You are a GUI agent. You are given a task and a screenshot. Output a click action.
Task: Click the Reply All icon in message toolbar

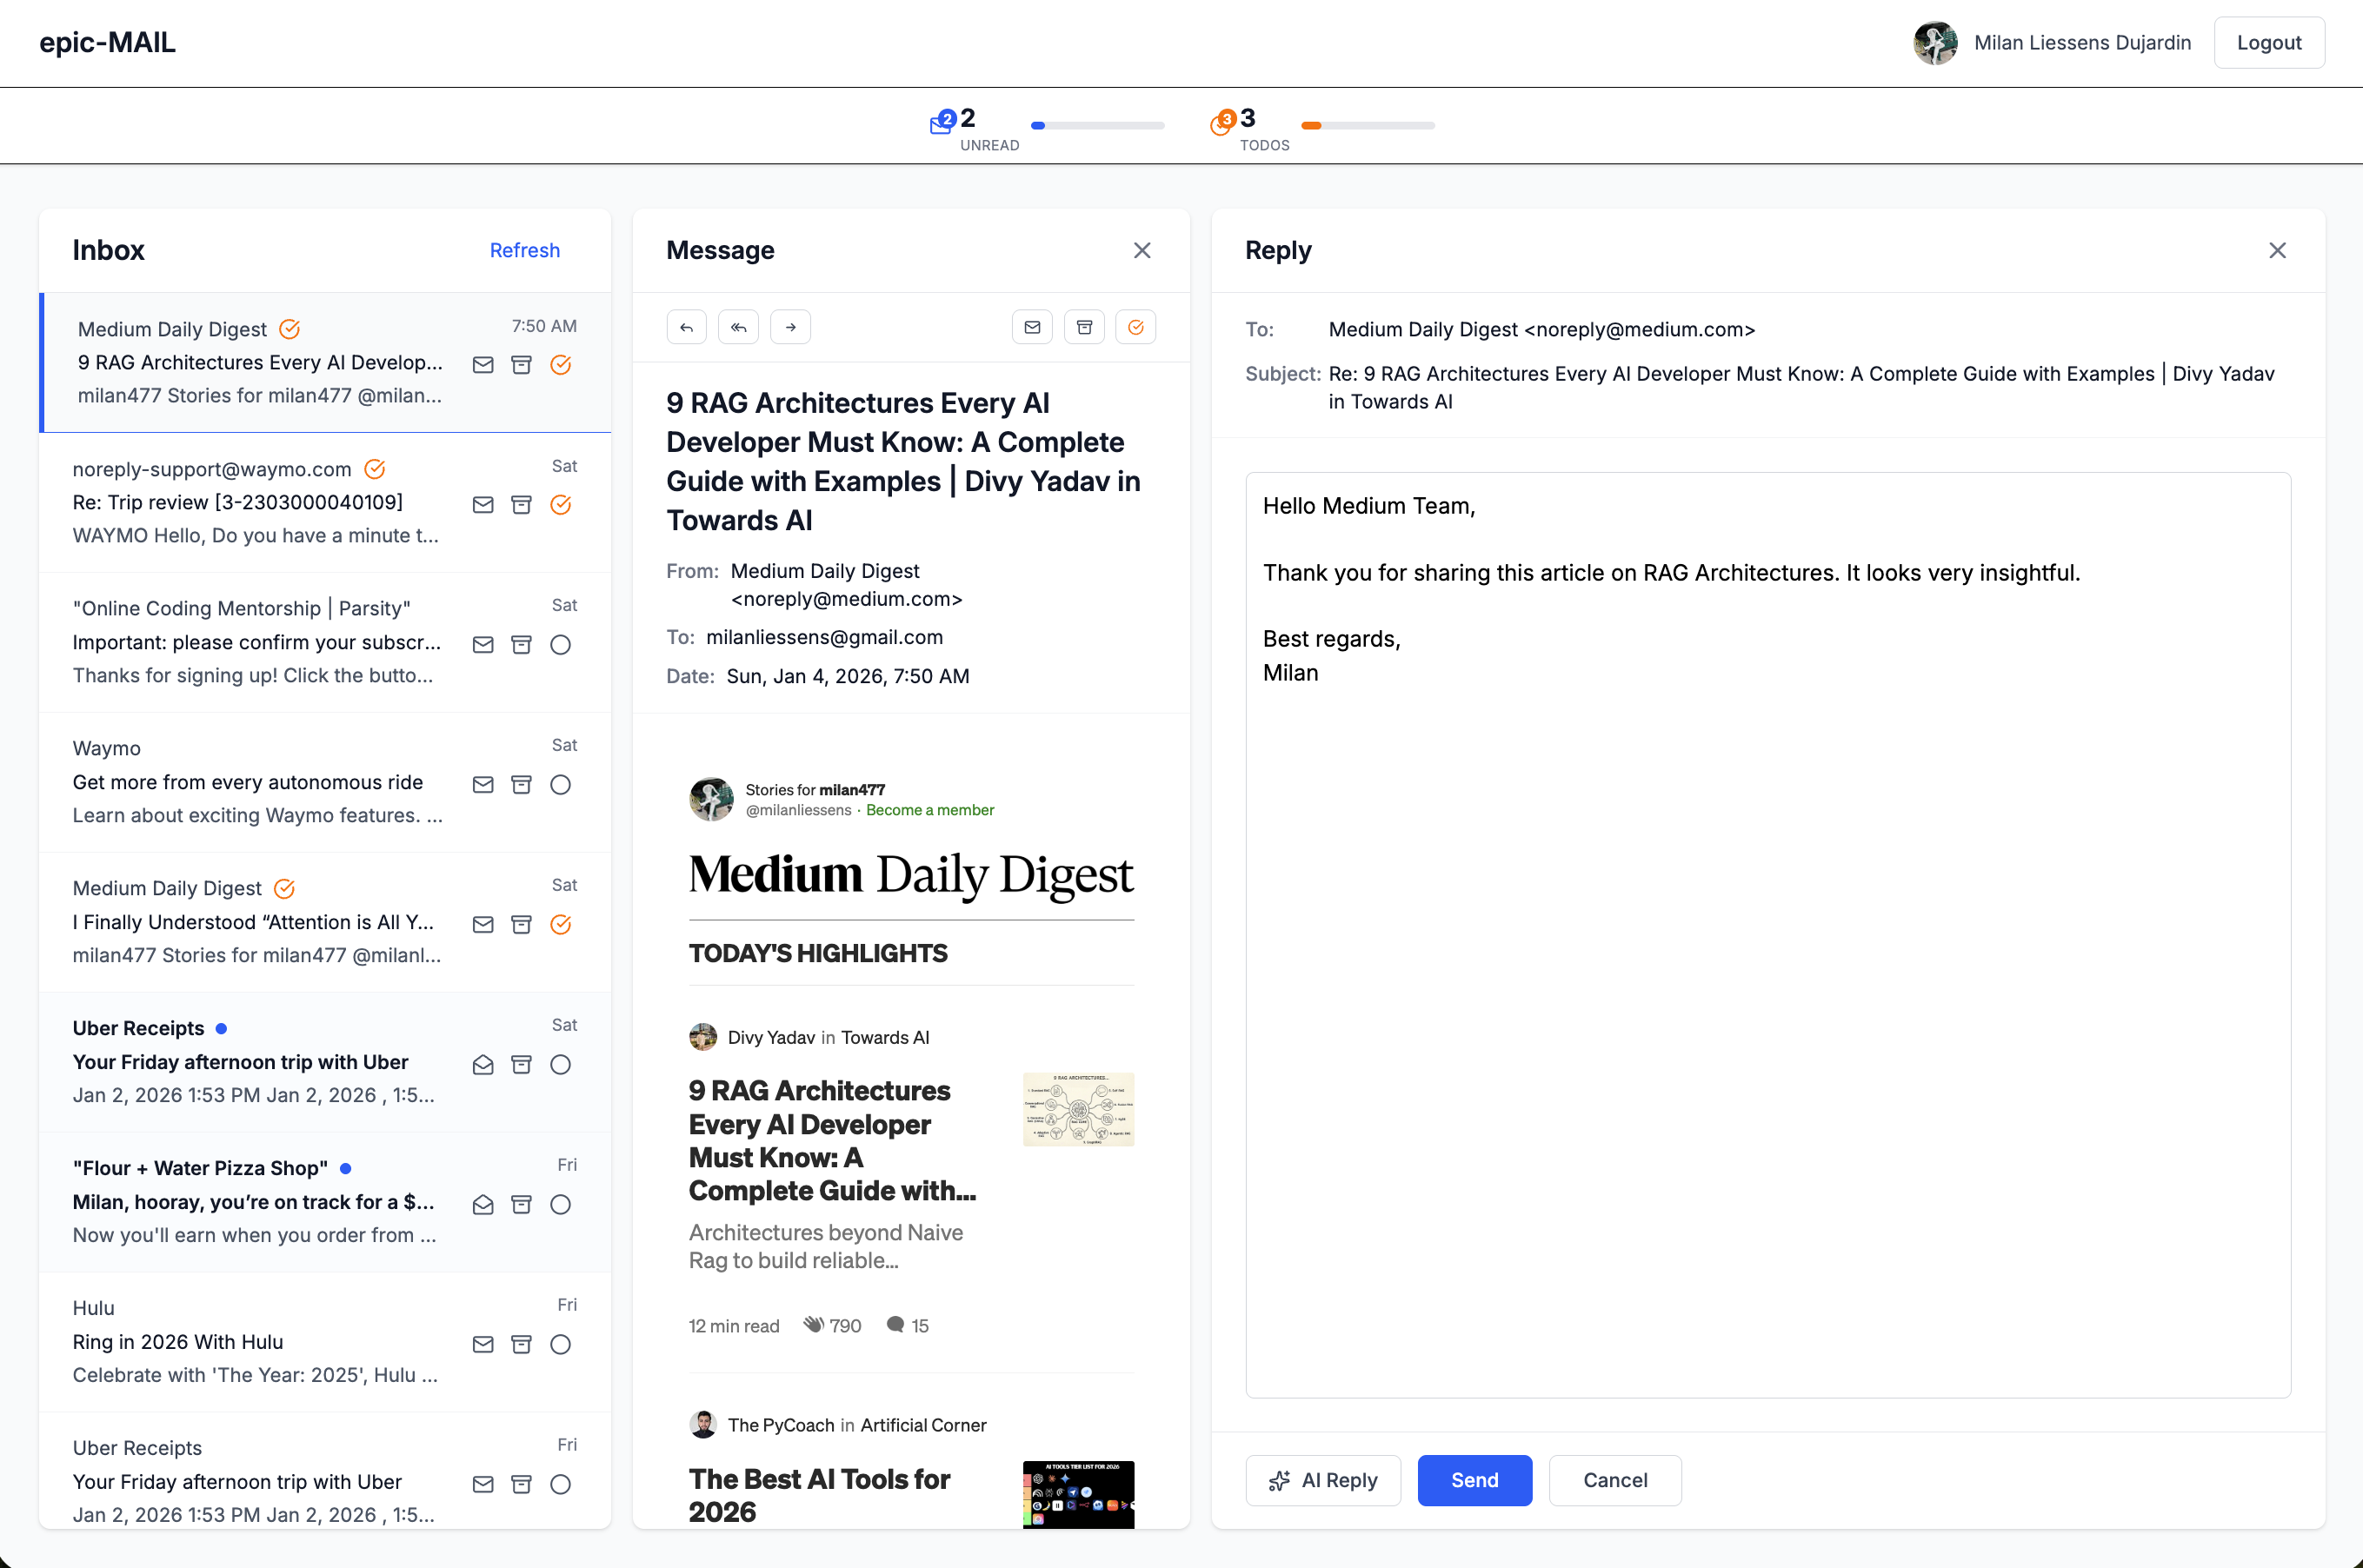738,327
